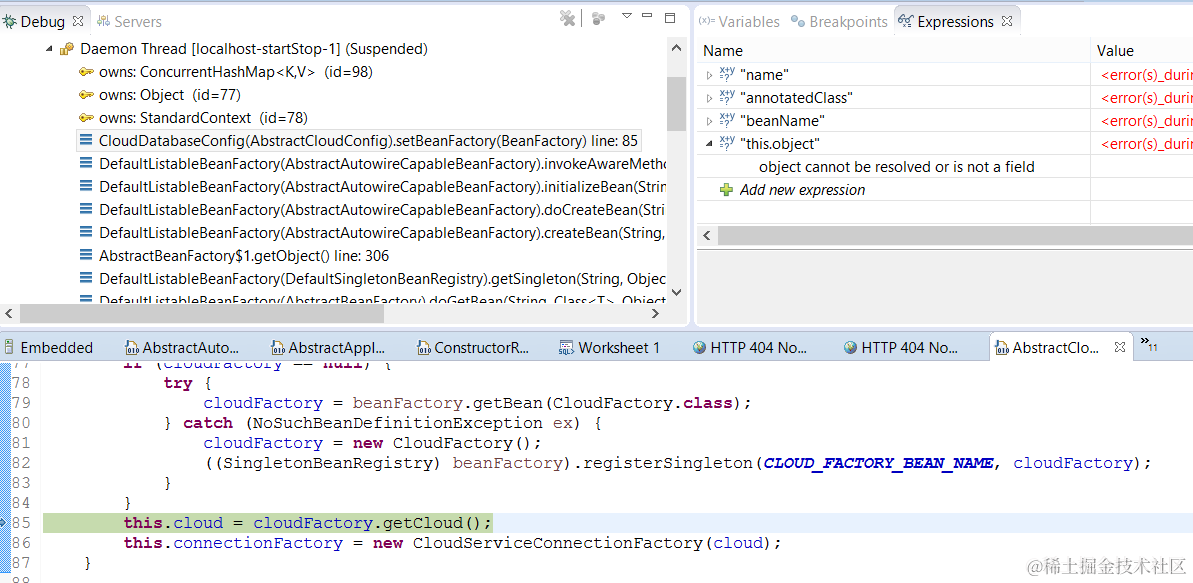Open the AbstractAuto... editor tab
This screenshot has width=1193, height=583.
pyautogui.click(x=181, y=348)
